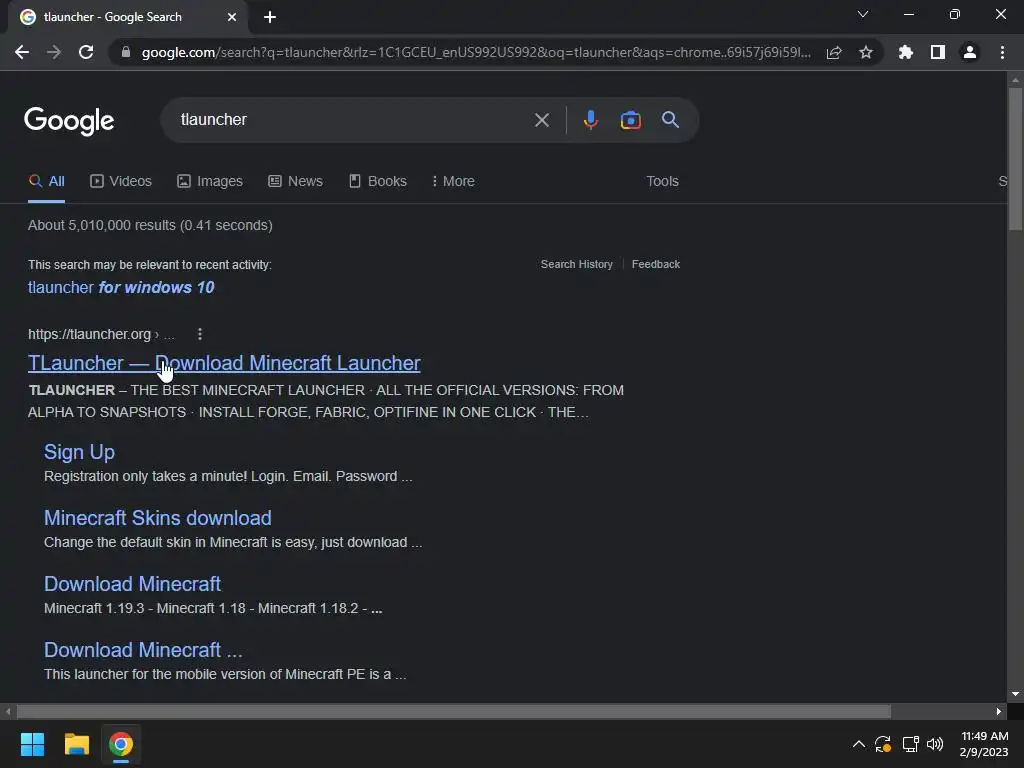Switch to Videos results
The height and width of the screenshot is (768, 1024).
(121, 181)
